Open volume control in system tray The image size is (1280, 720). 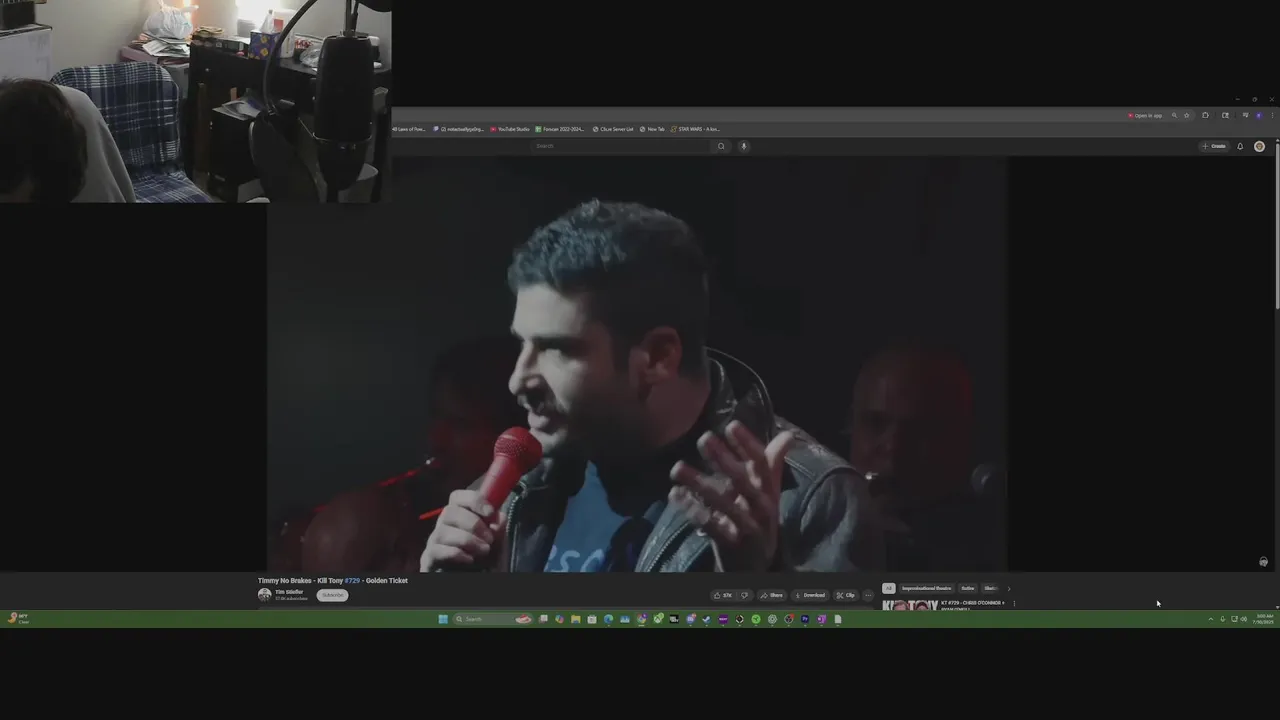[1244, 619]
